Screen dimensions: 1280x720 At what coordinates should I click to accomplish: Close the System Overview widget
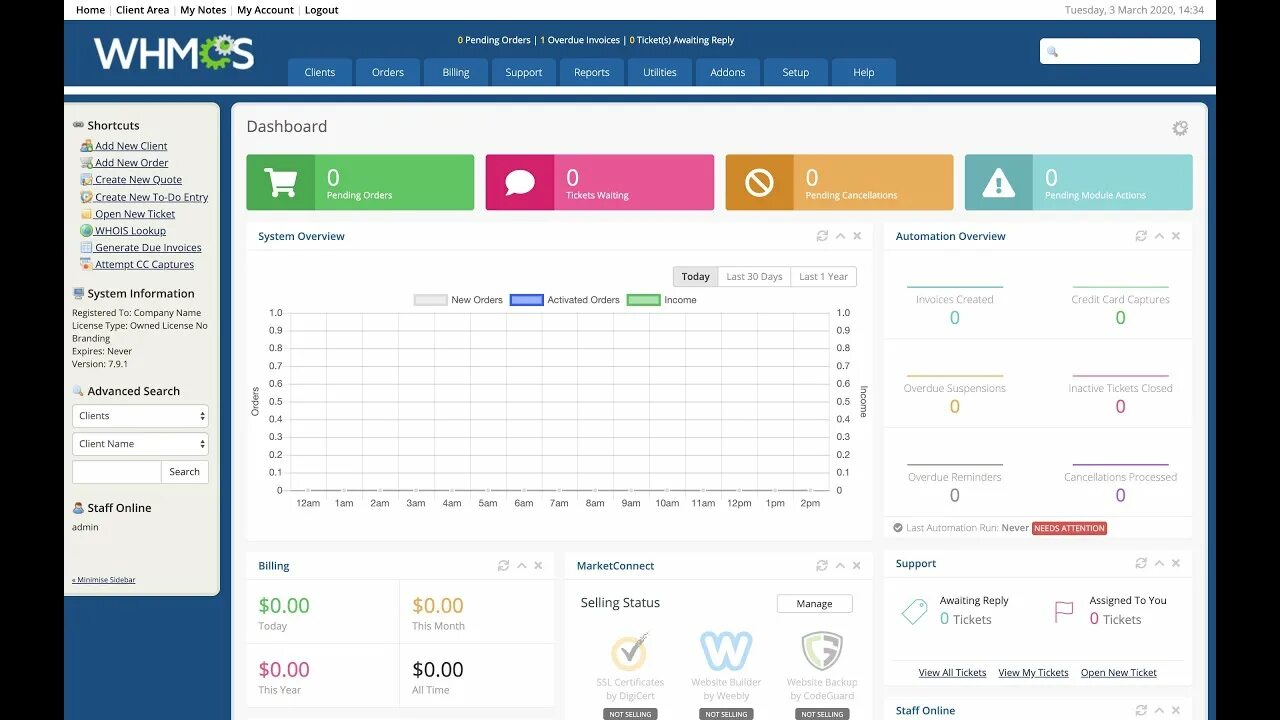(857, 236)
